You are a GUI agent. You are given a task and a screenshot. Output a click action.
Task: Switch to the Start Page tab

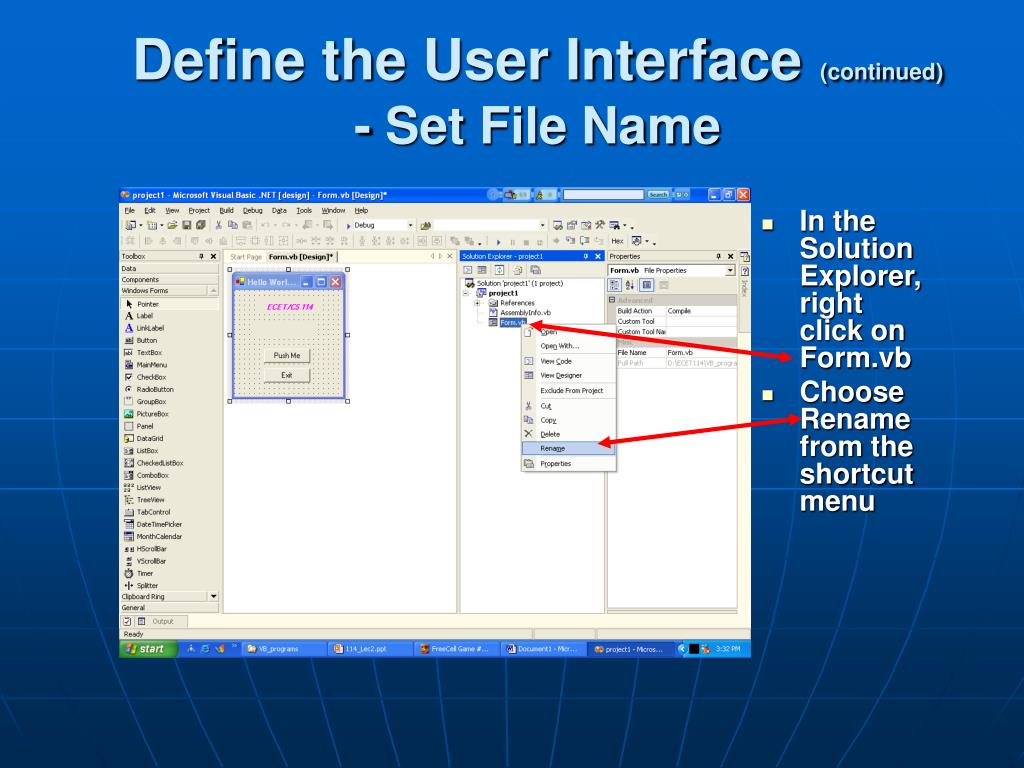[x=246, y=257]
